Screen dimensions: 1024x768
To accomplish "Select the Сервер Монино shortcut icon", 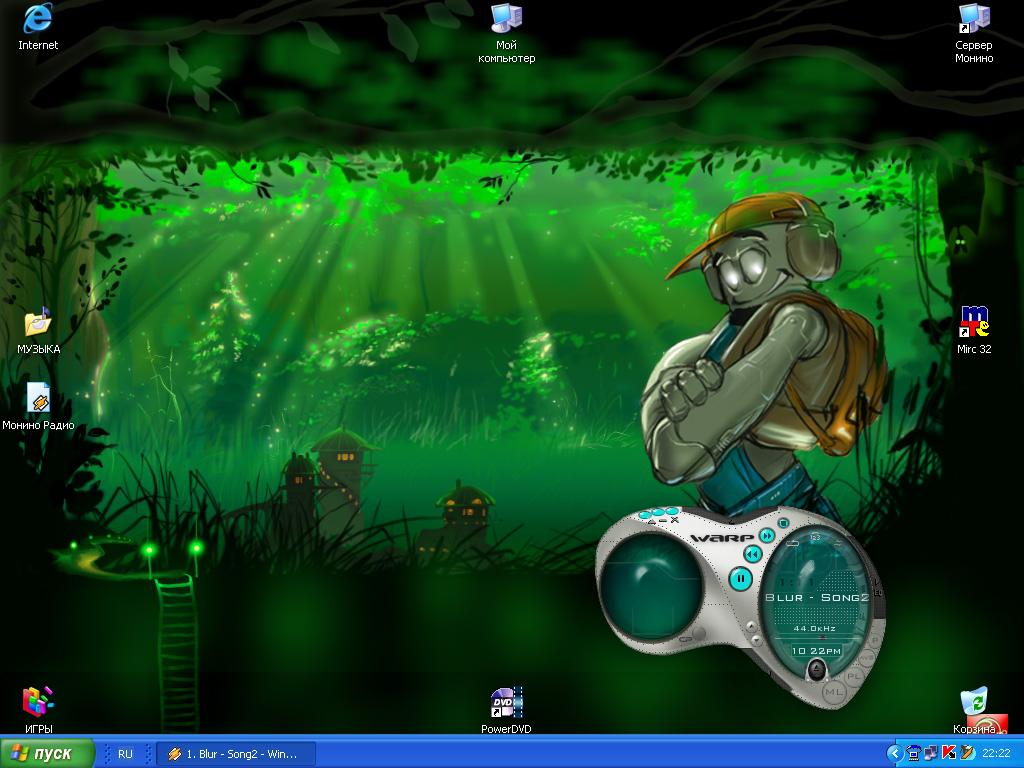I will (x=974, y=33).
